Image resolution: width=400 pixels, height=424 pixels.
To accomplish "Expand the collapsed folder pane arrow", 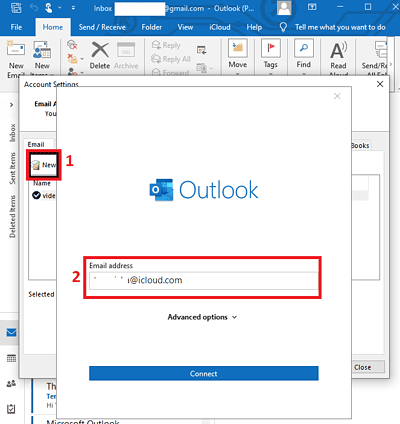I will (x=12, y=105).
